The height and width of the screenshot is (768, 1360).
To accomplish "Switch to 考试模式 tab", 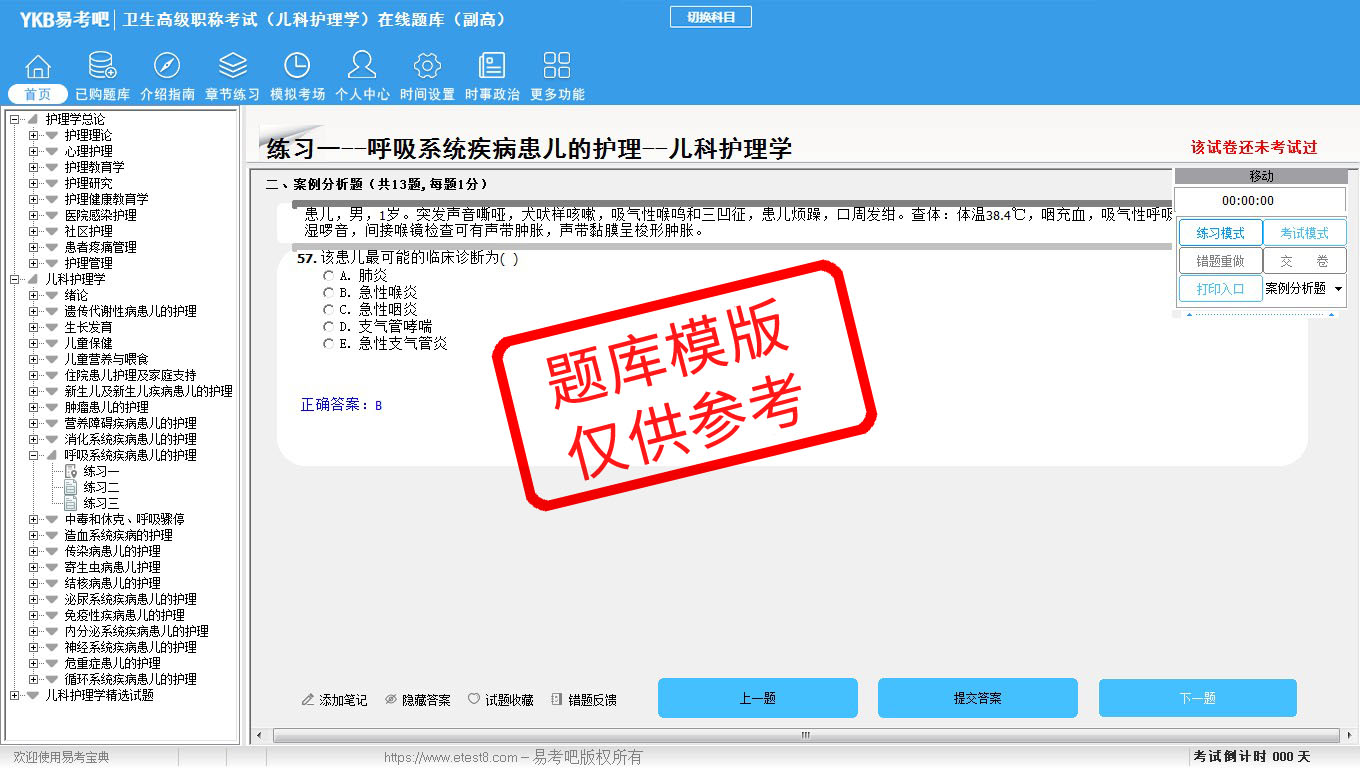I will pos(1304,233).
